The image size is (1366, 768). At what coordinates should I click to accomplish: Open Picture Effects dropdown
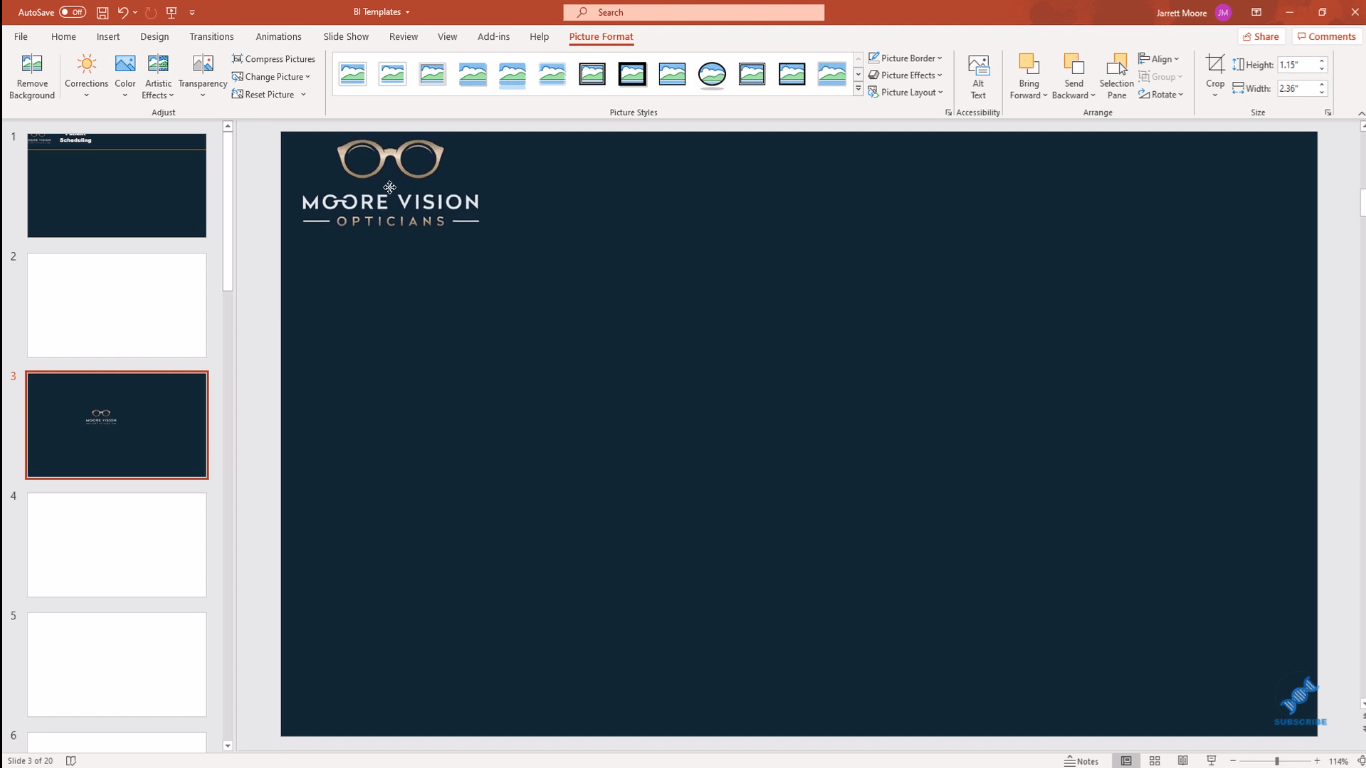point(905,75)
